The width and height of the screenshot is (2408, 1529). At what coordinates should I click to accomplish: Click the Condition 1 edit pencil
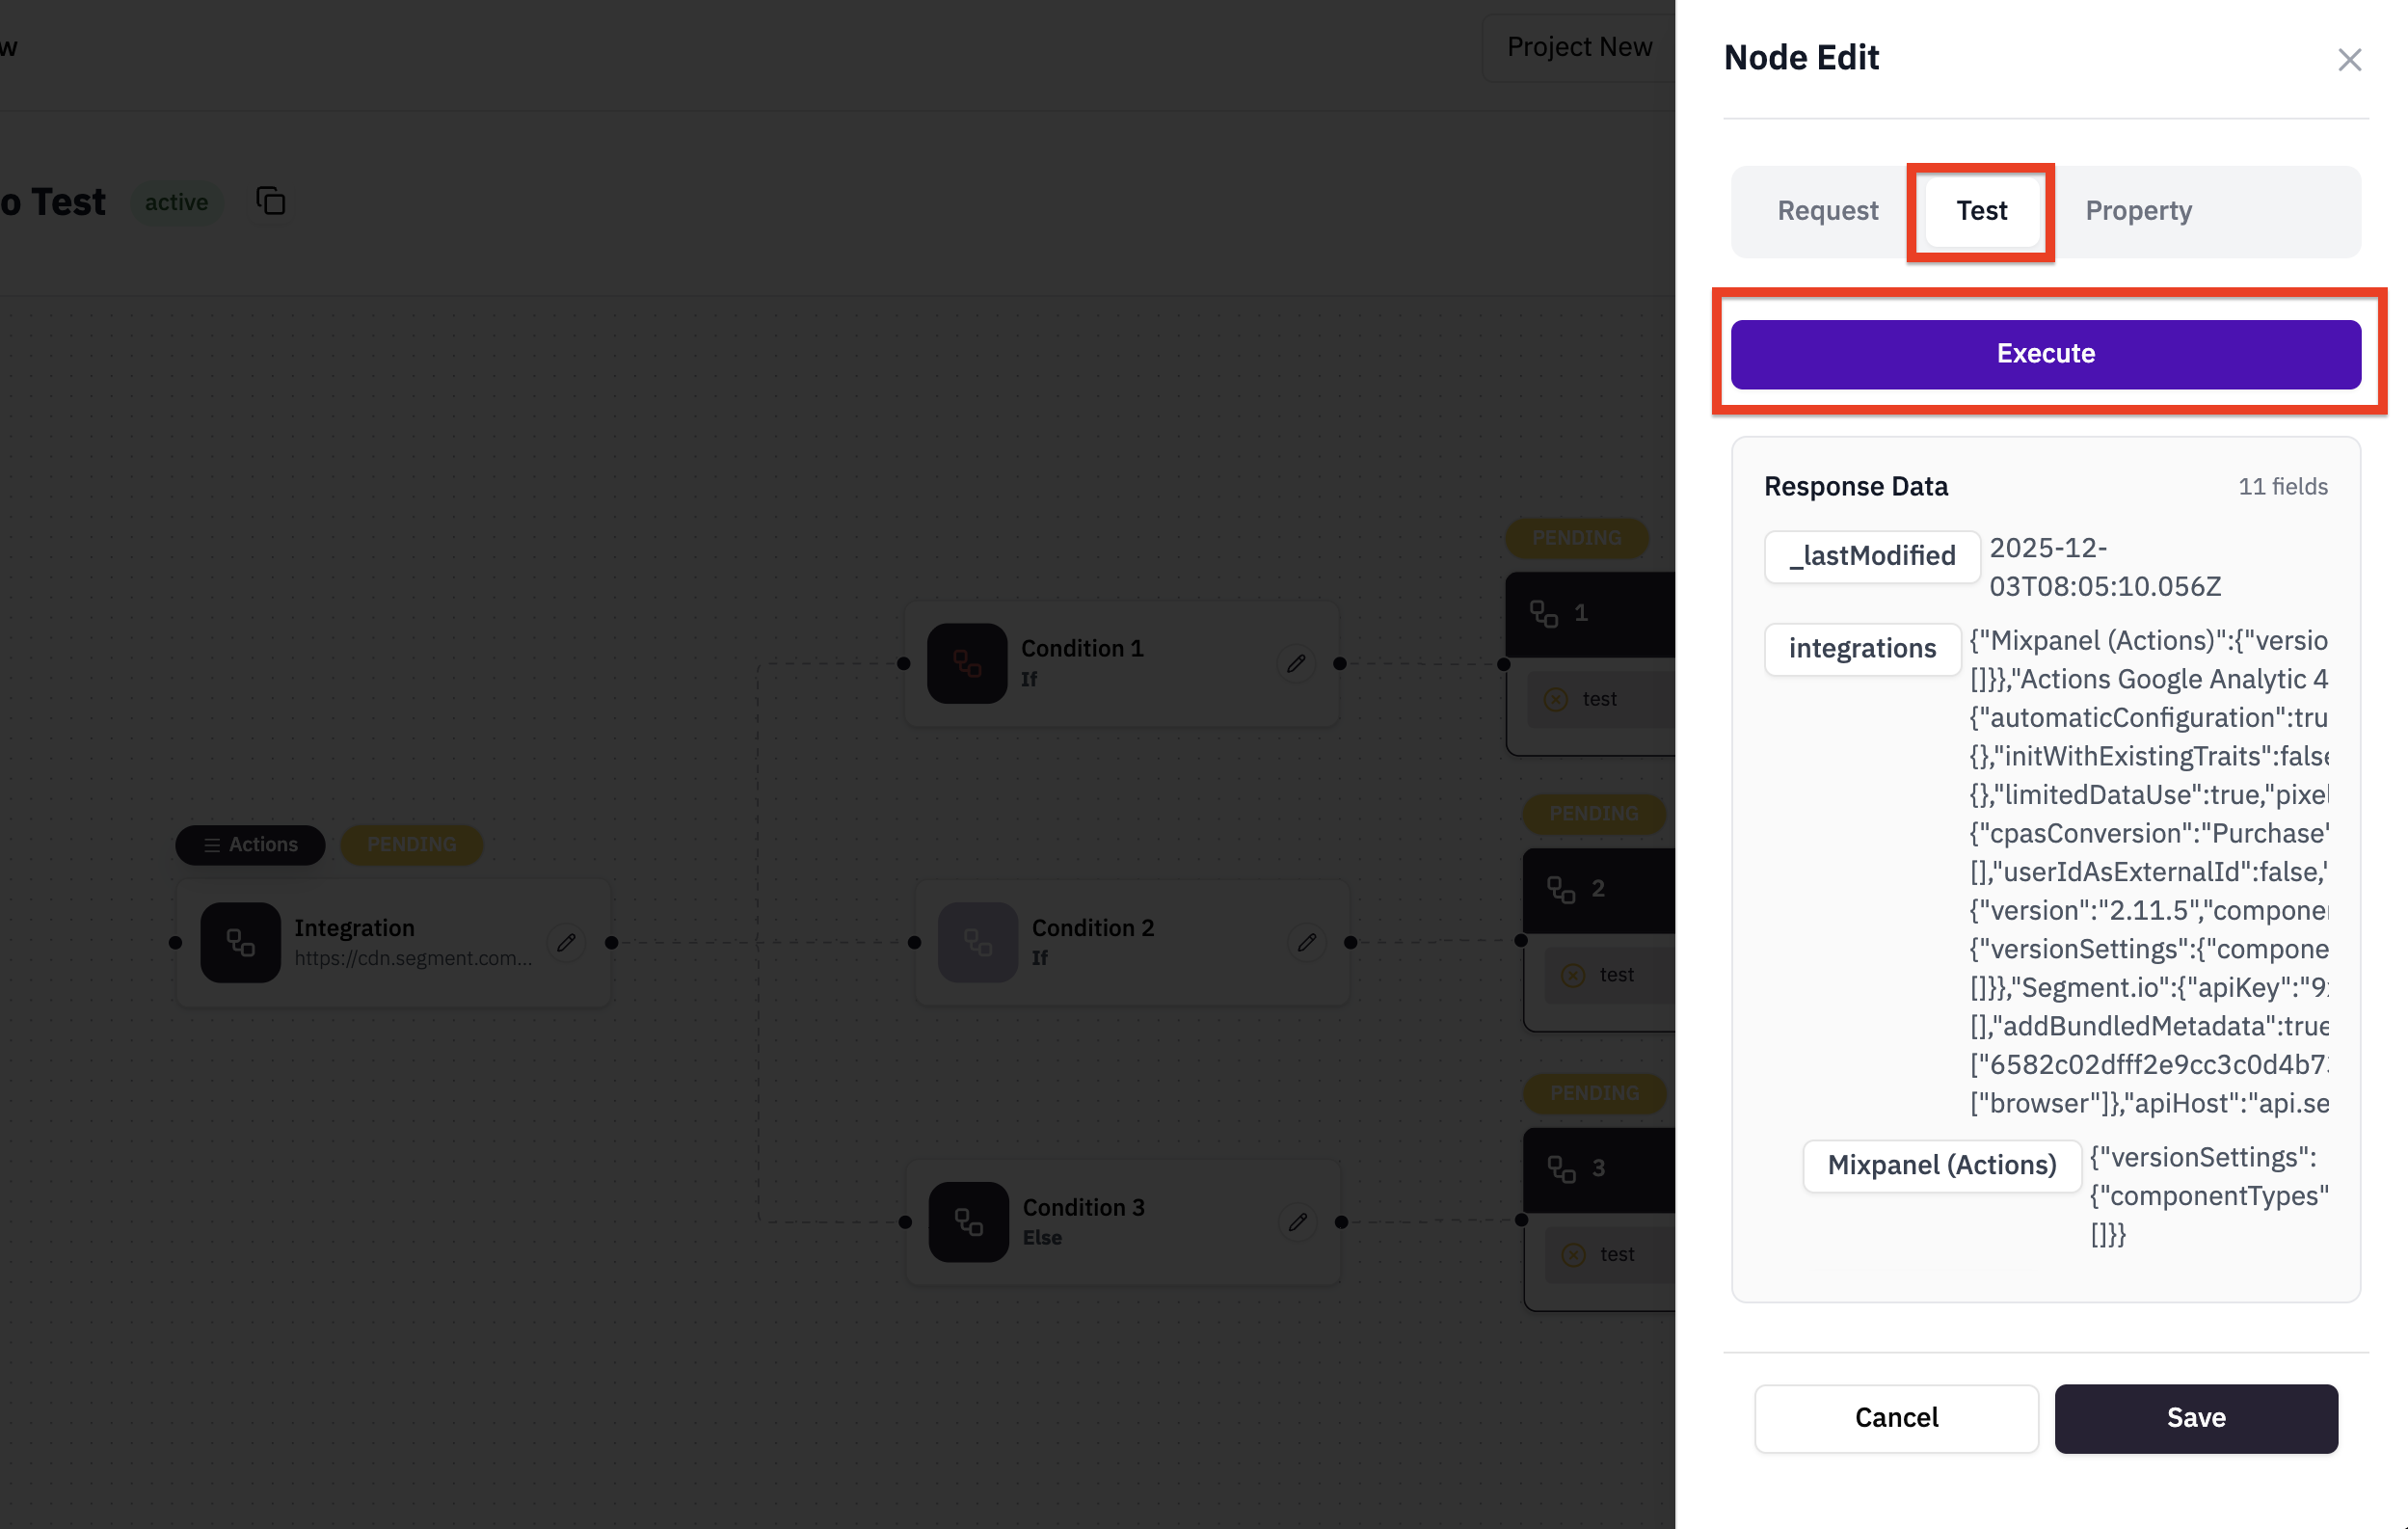pyautogui.click(x=1296, y=663)
